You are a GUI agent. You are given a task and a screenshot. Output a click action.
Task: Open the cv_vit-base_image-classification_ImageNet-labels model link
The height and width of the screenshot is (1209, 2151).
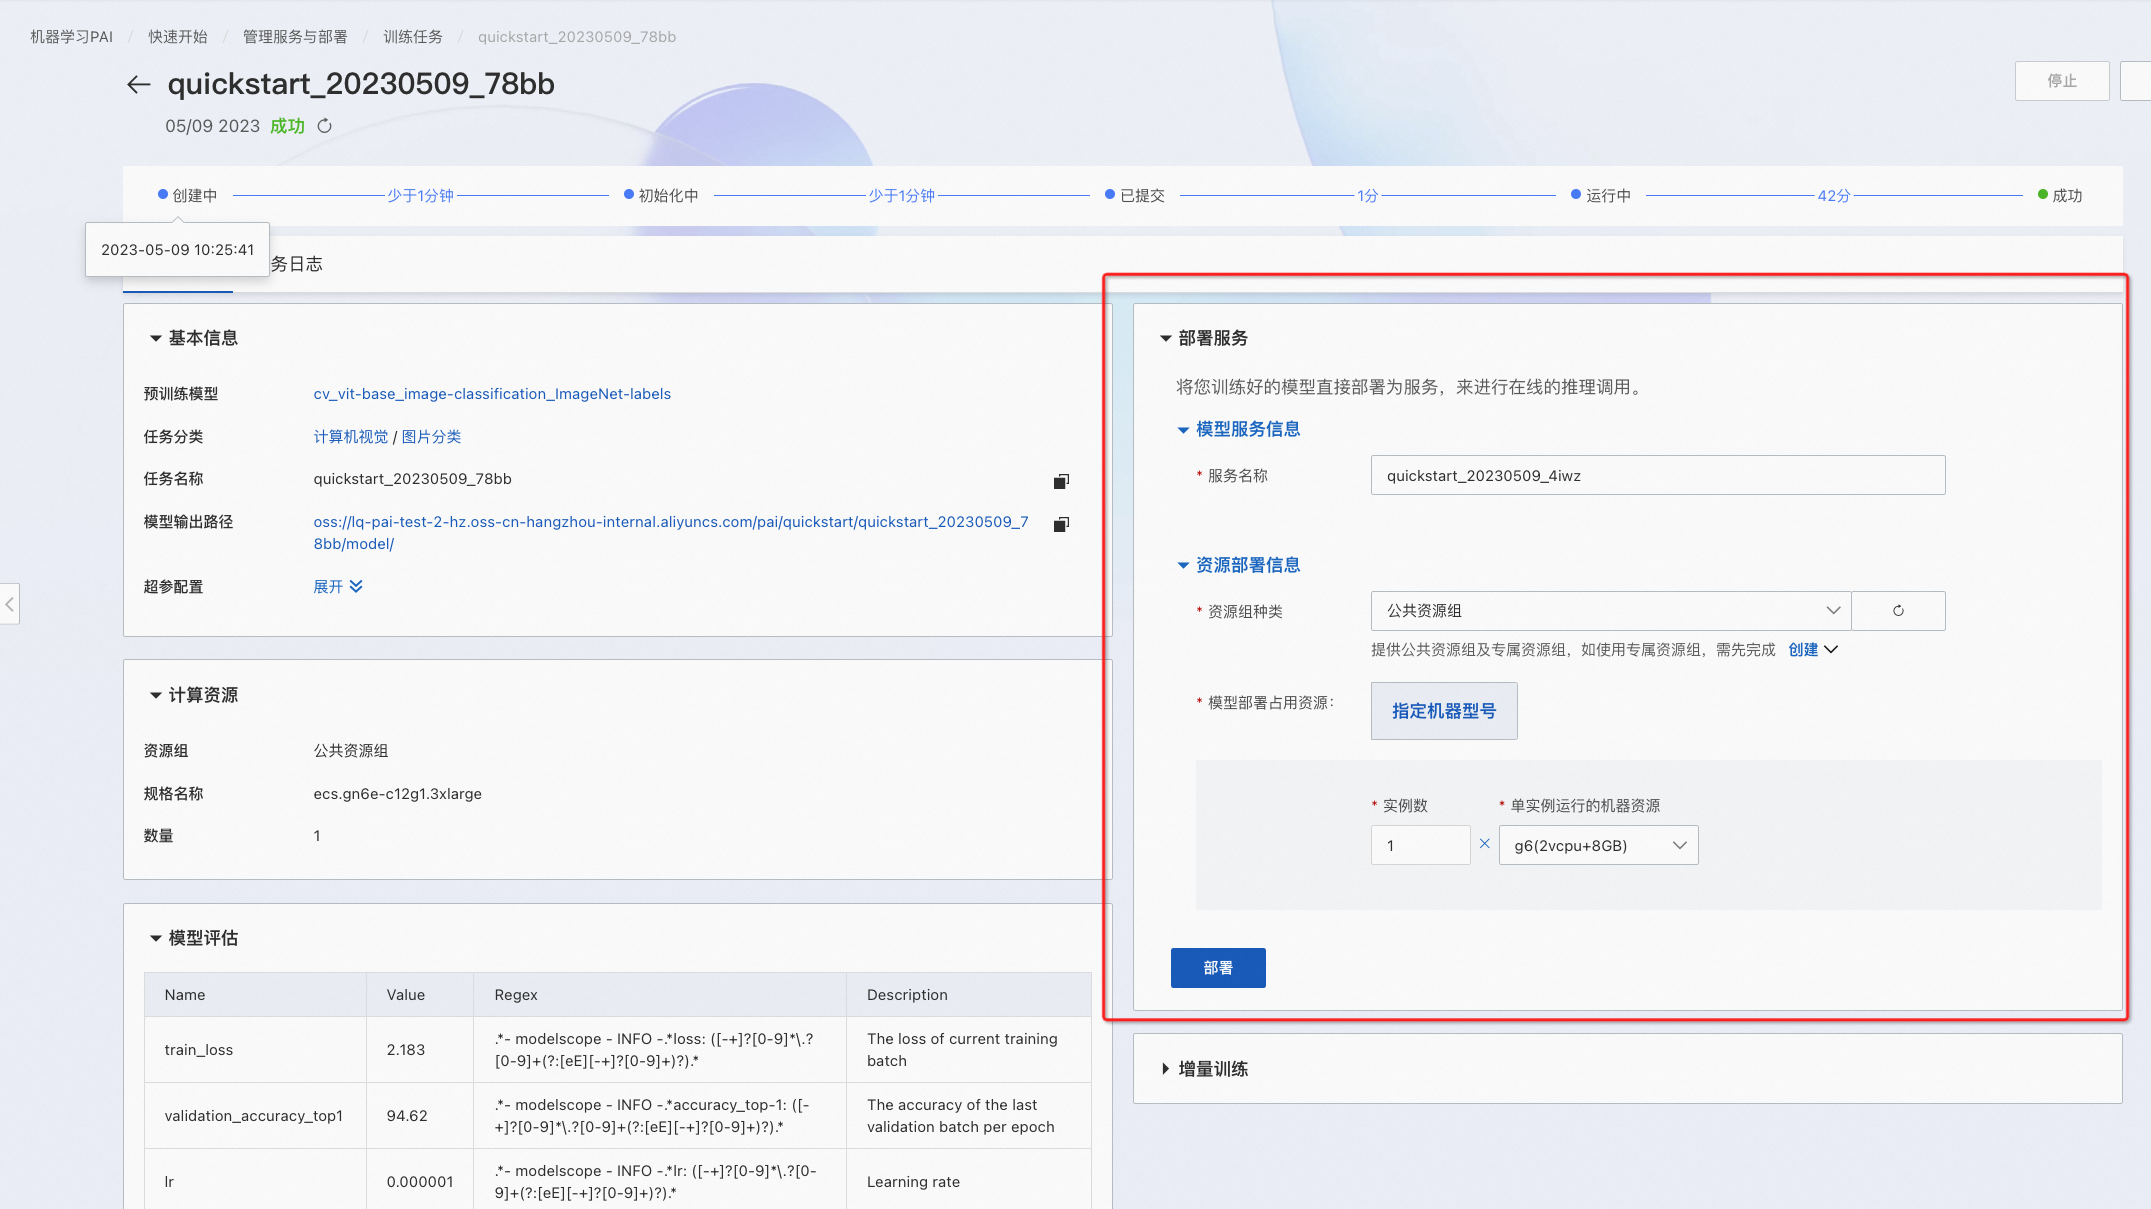[x=492, y=393]
